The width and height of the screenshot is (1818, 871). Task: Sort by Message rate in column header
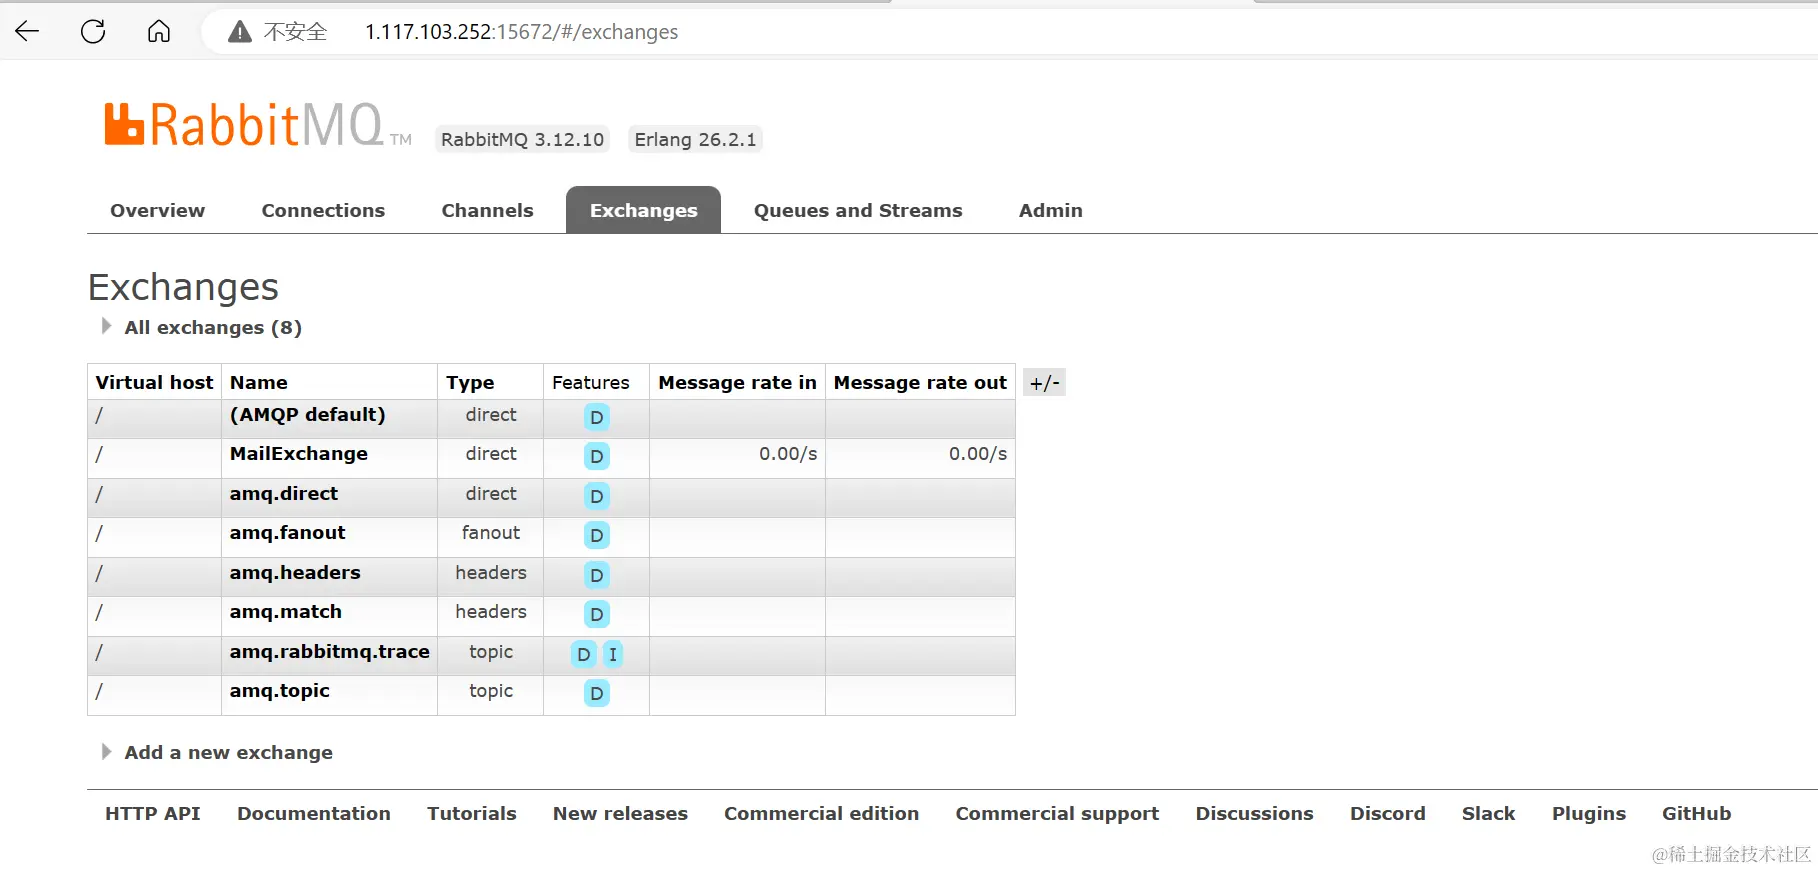click(x=737, y=382)
